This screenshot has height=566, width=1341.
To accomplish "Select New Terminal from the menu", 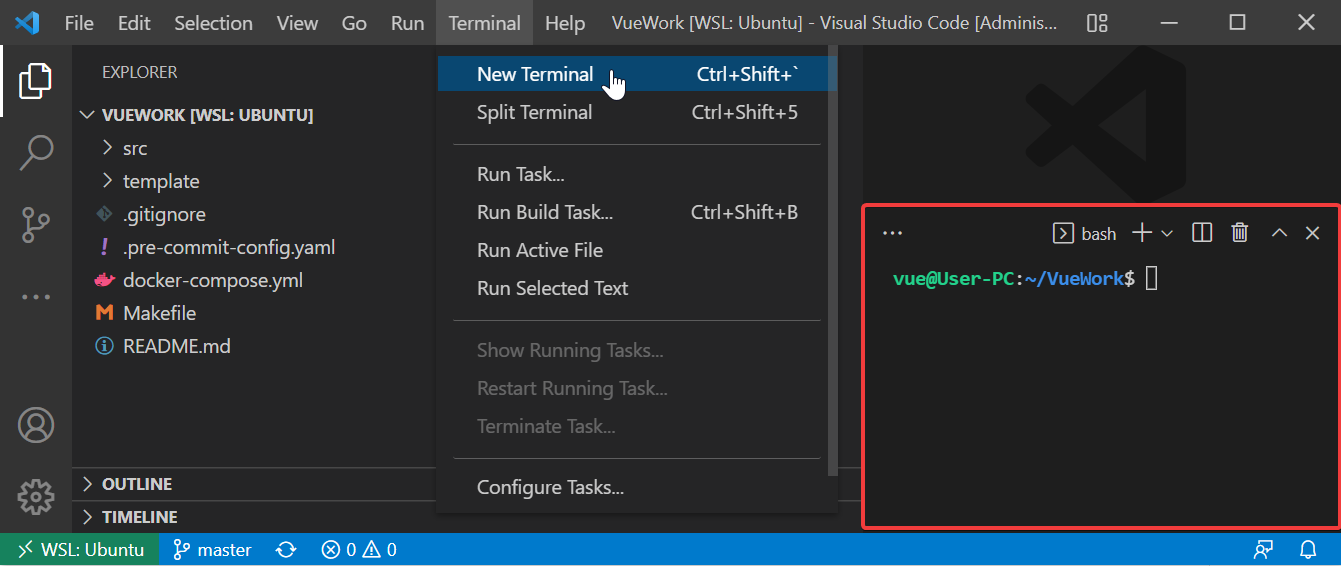I will coord(637,74).
